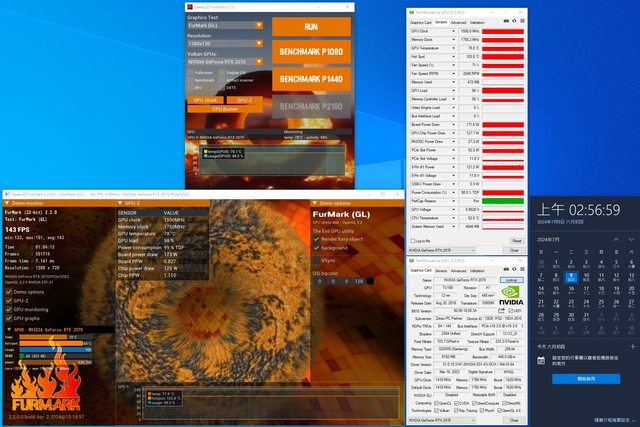Start the BENCHMARK P1080 preset
The width and height of the screenshot is (640, 427).
(311, 53)
